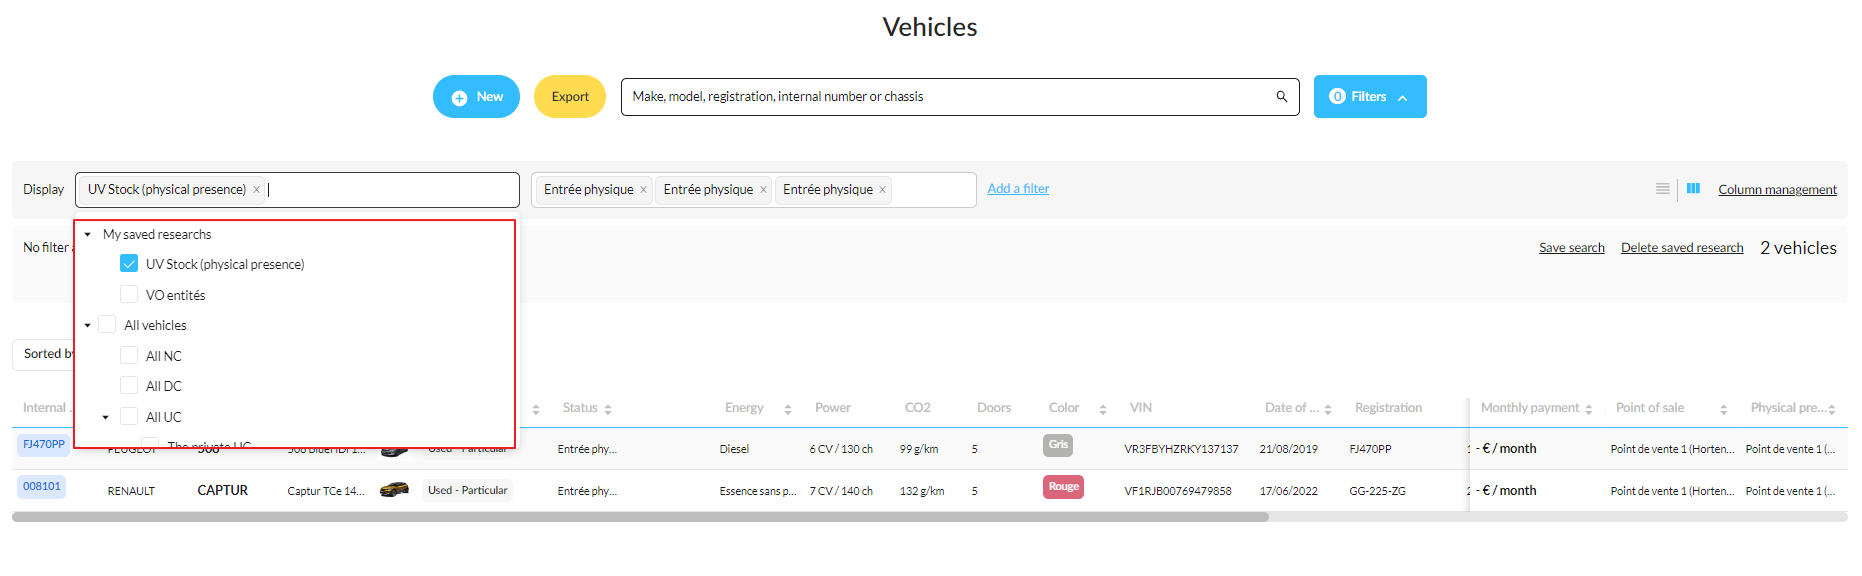This screenshot has height=576, width=1862.
Task: Click registration GG-225-ZG cell
Action: click(1377, 491)
